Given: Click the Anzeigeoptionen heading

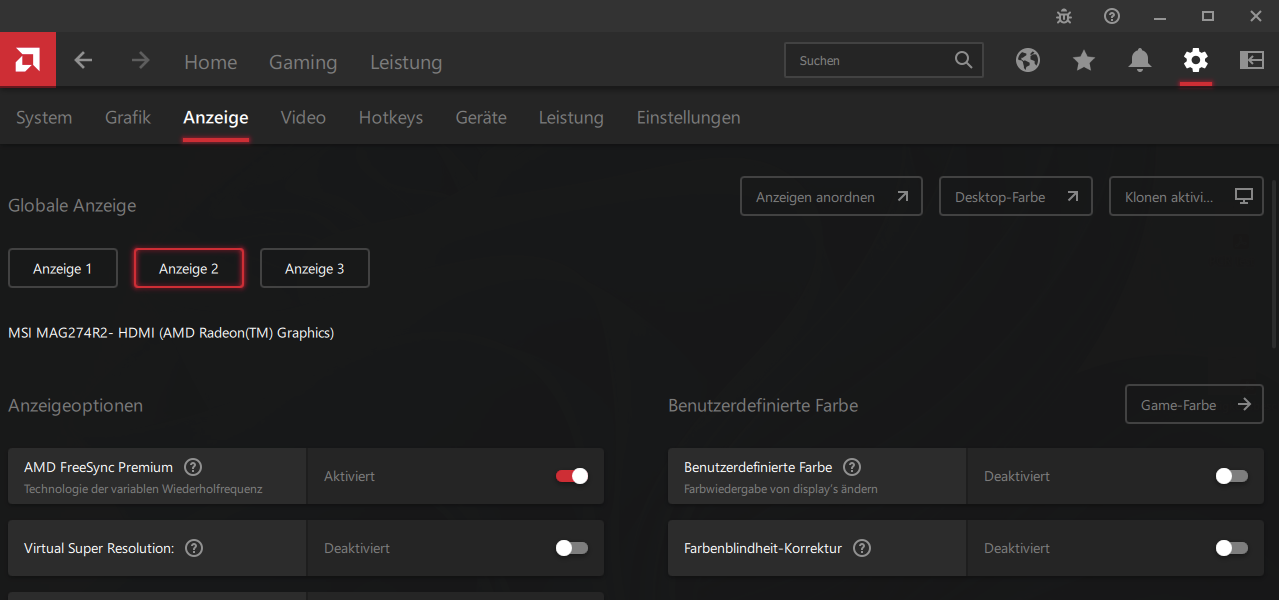Looking at the screenshot, I should pos(76,405).
